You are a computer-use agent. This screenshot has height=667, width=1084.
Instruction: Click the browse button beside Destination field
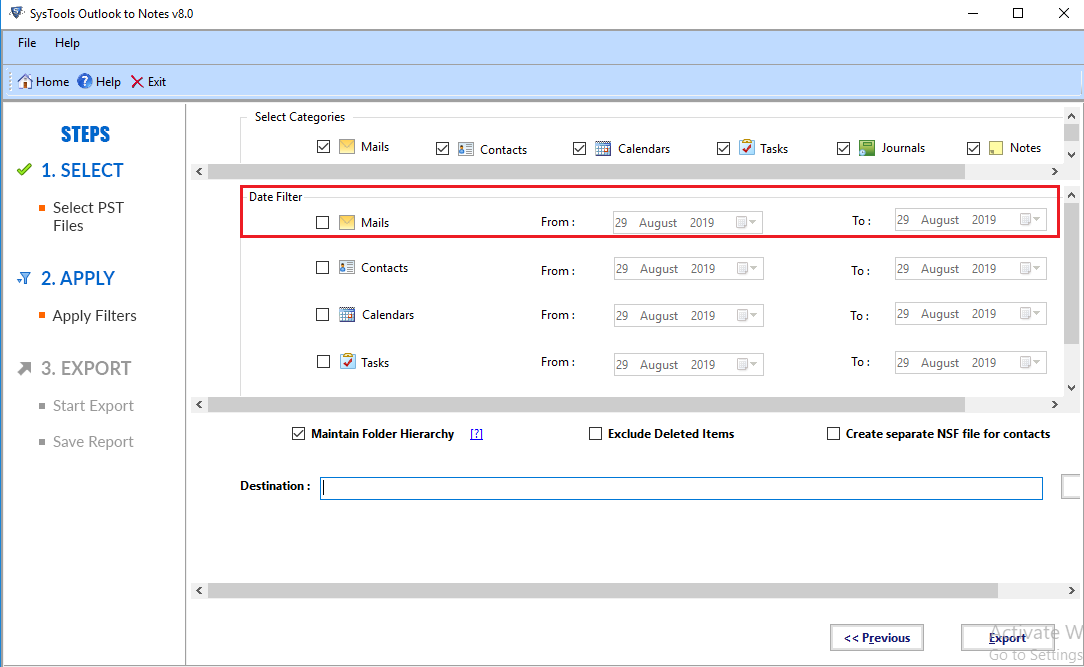pyautogui.click(x=1072, y=486)
